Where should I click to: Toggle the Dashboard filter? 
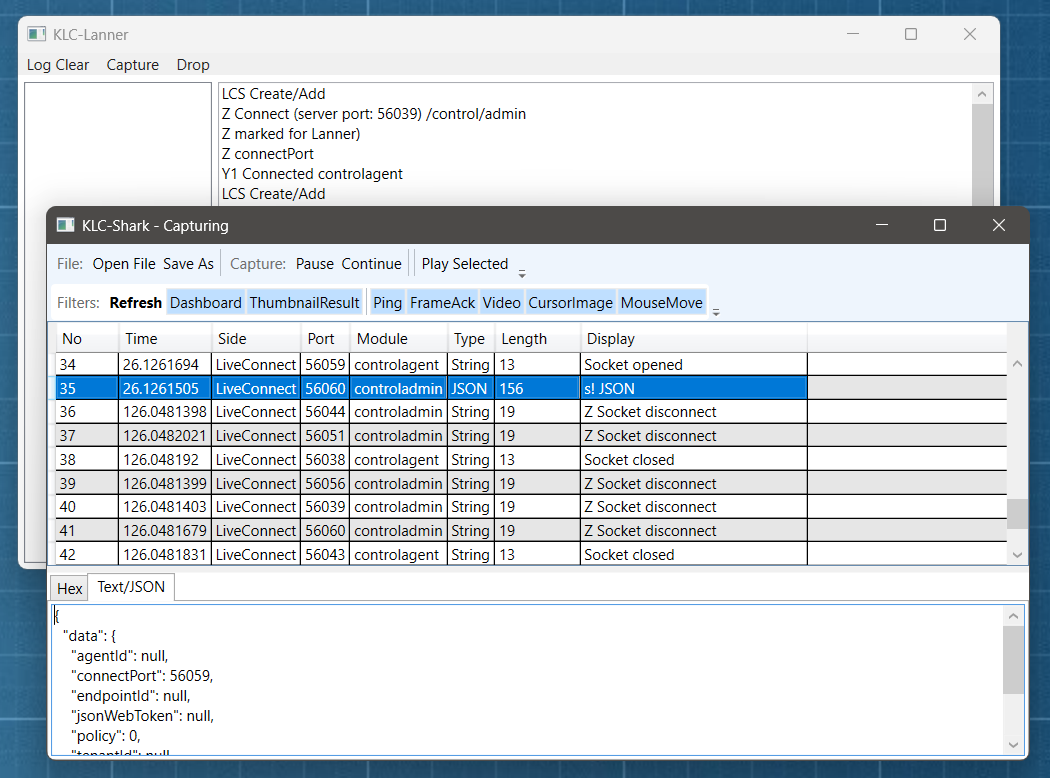[206, 303]
